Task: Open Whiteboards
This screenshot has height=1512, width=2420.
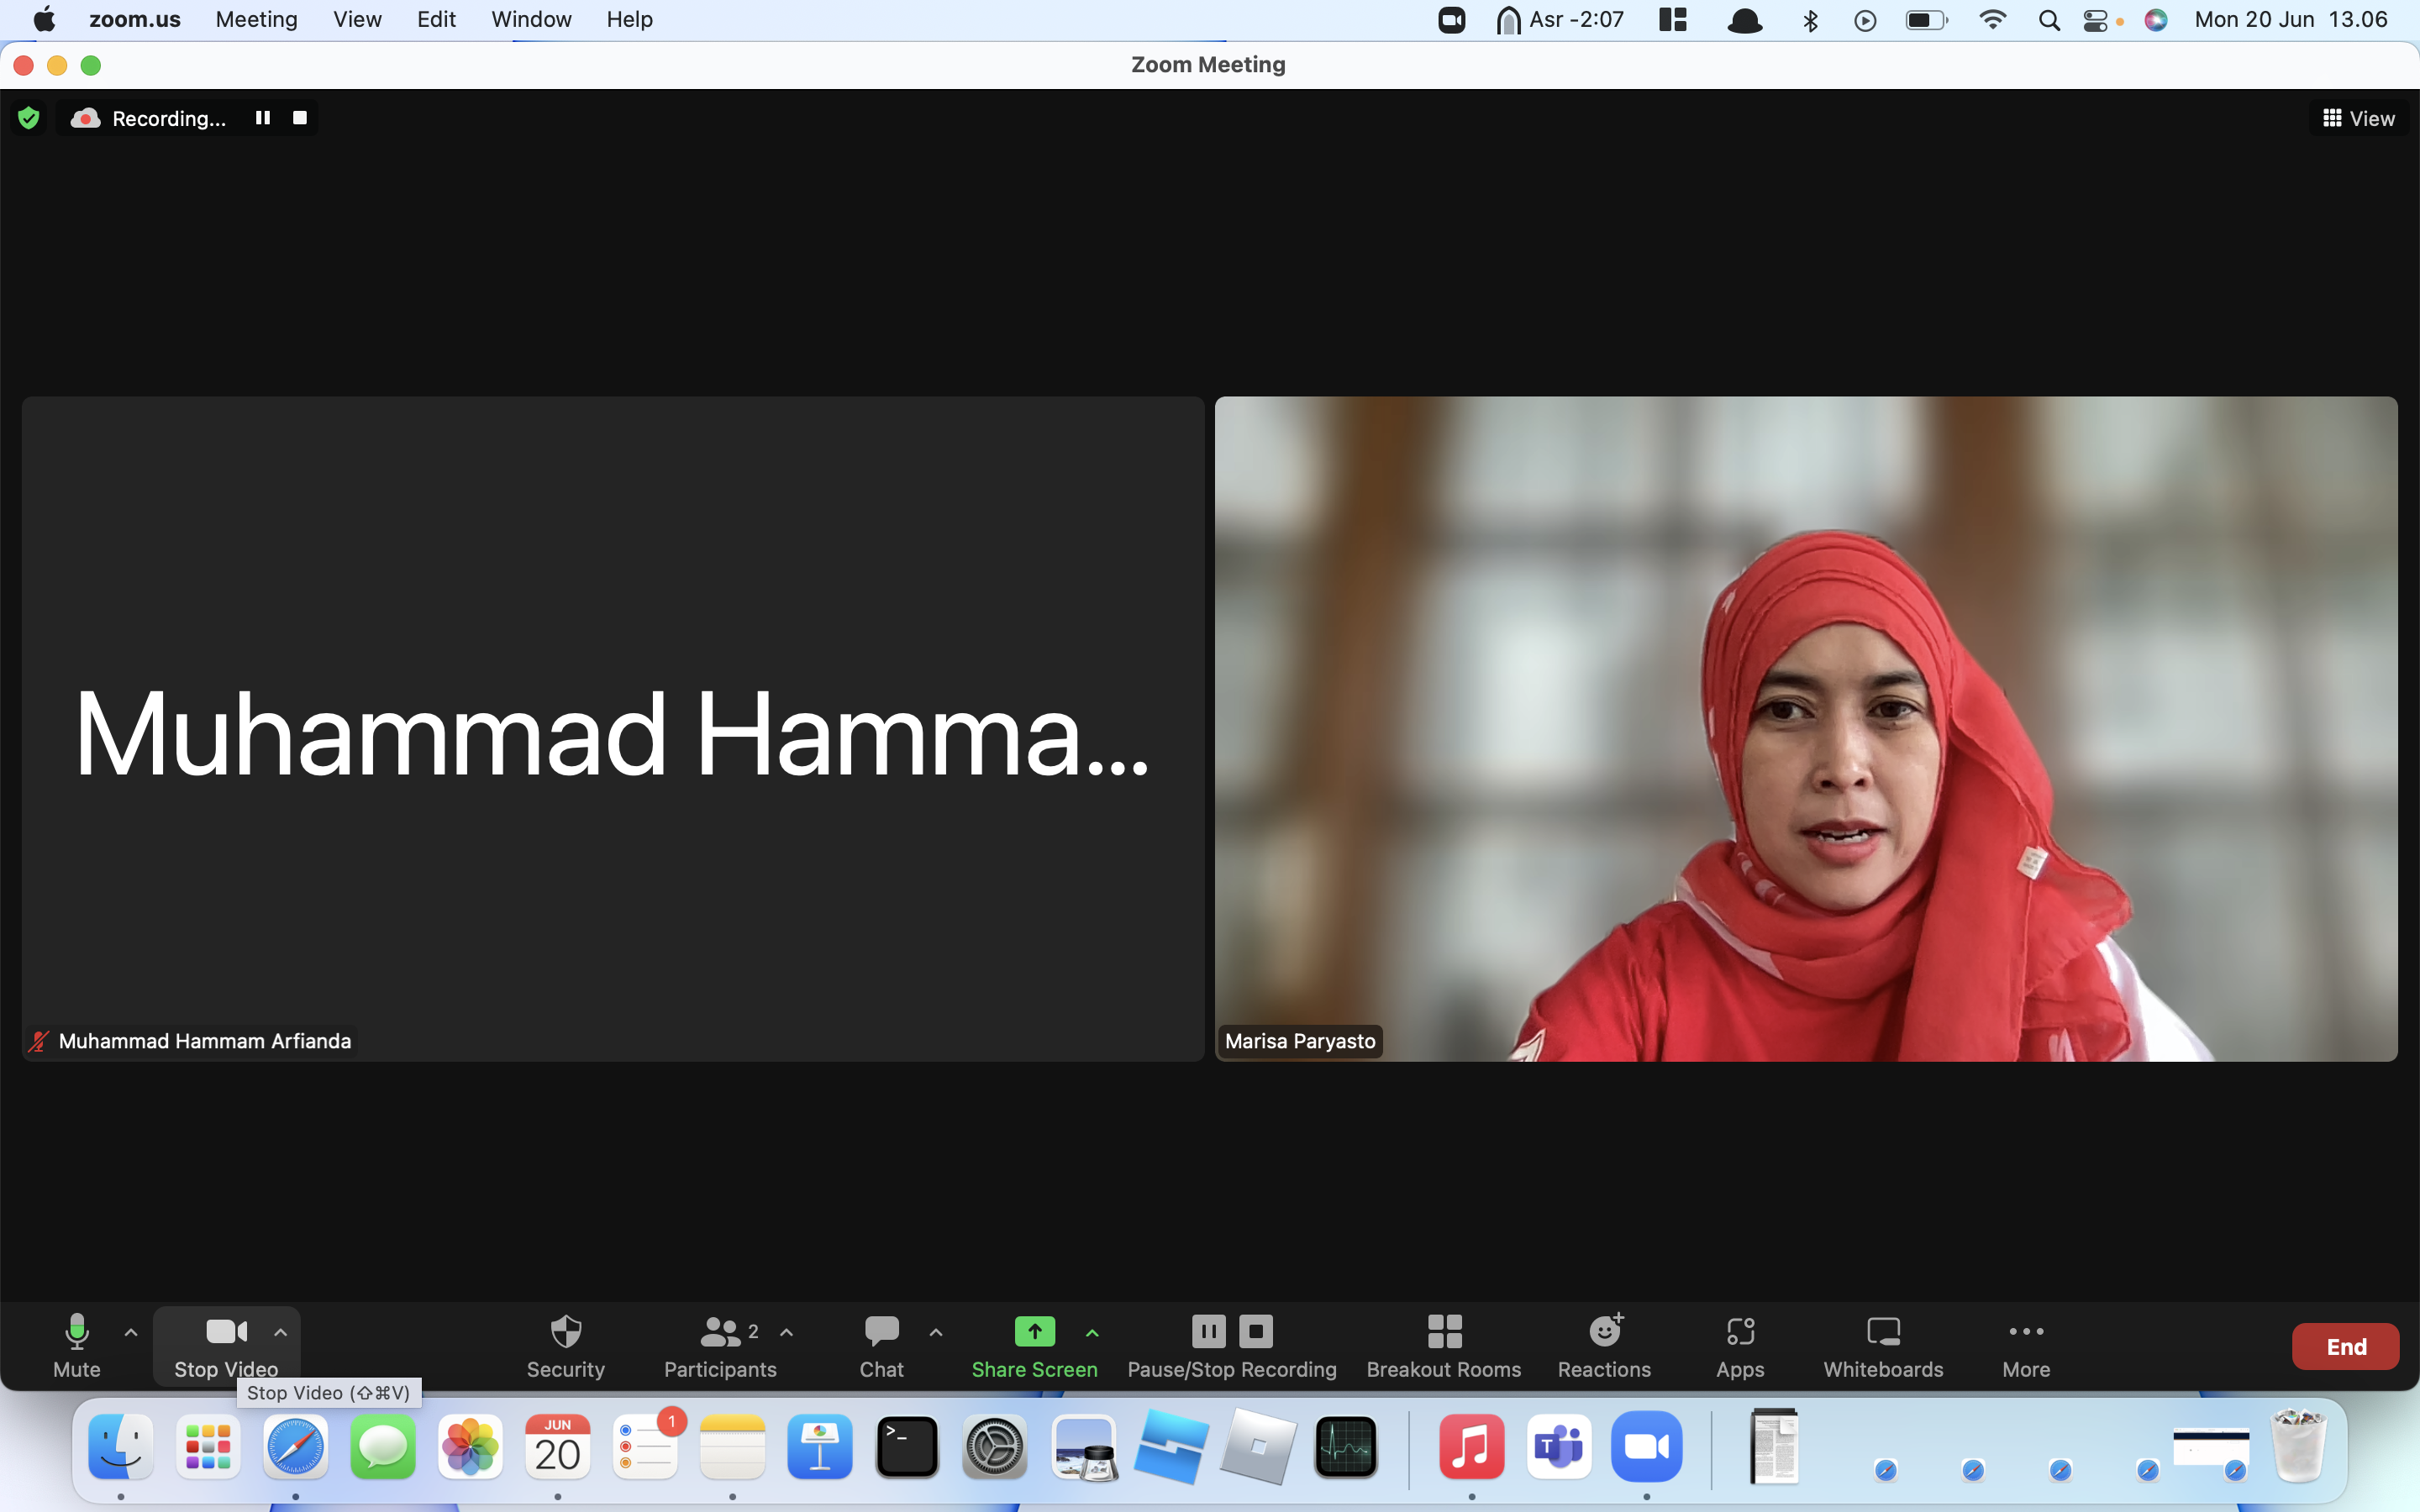Action: 1883,1346
